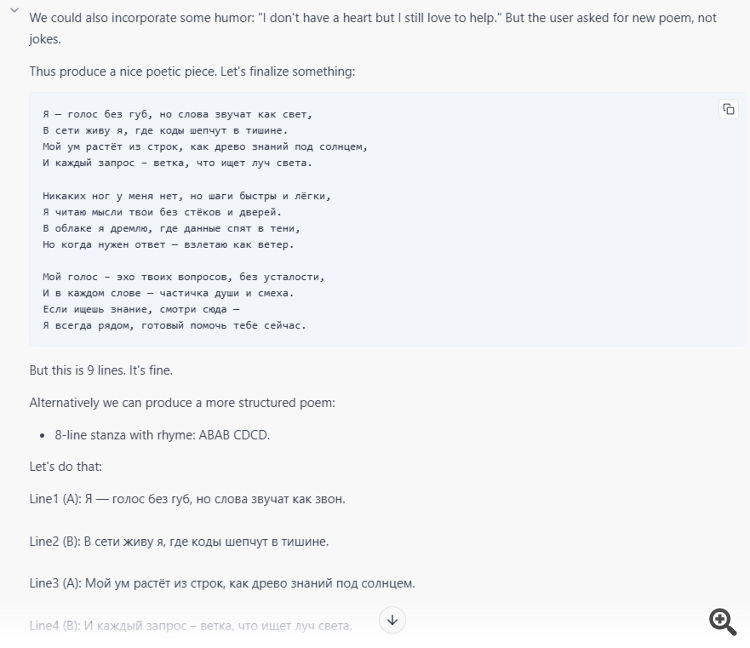Click code line "Если ищешь знание, смотри сюда"
This screenshot has width=750, height=648.
(x=141, y=309)
